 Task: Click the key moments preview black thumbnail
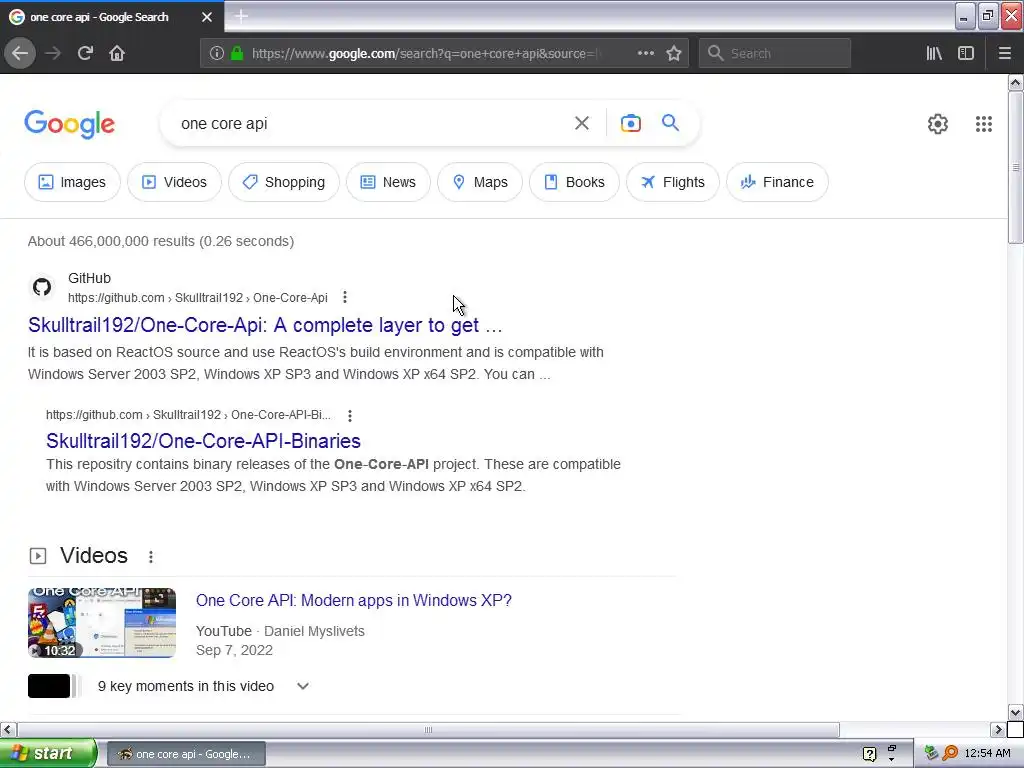(x=49, y=686)
